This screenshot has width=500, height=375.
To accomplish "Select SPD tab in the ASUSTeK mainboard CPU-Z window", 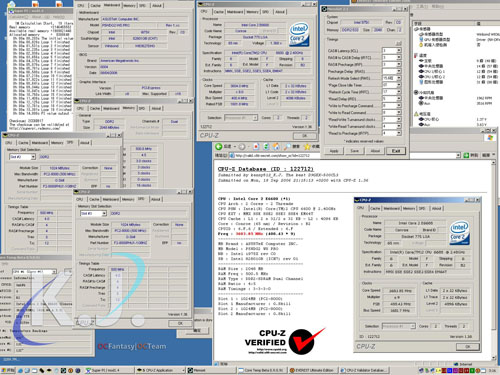I will click(x=142, y=6).
